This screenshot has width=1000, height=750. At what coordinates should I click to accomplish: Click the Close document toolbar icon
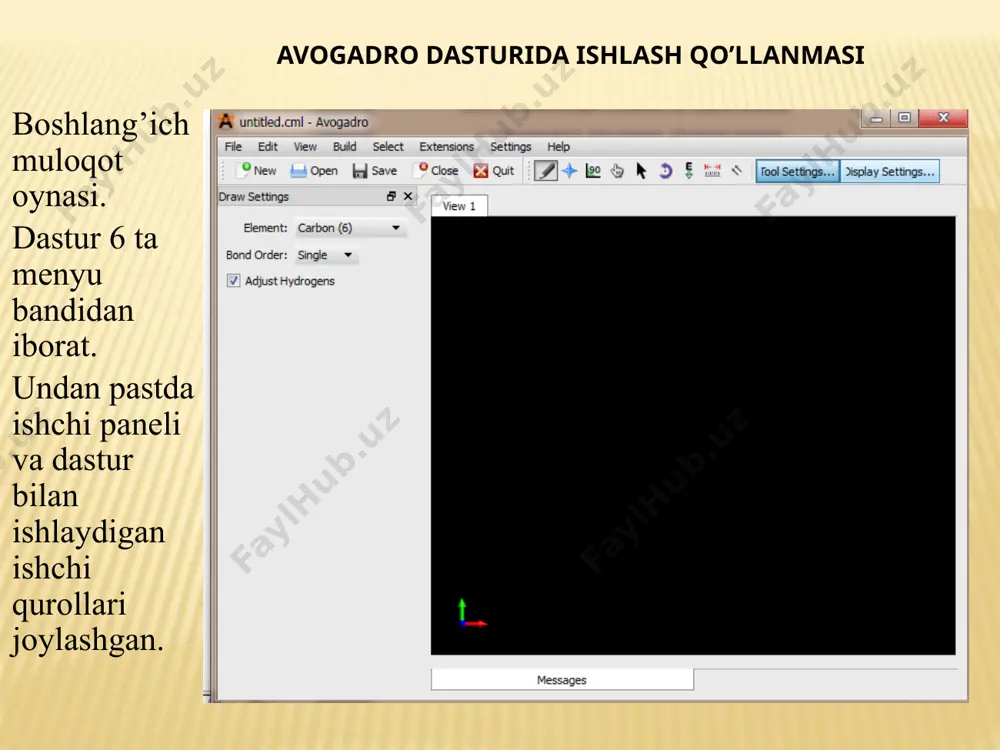[x=421, y=170]
